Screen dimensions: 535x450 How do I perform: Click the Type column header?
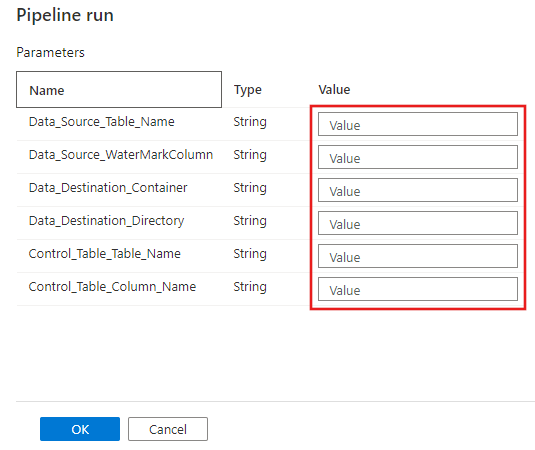[x=248, y=90]
